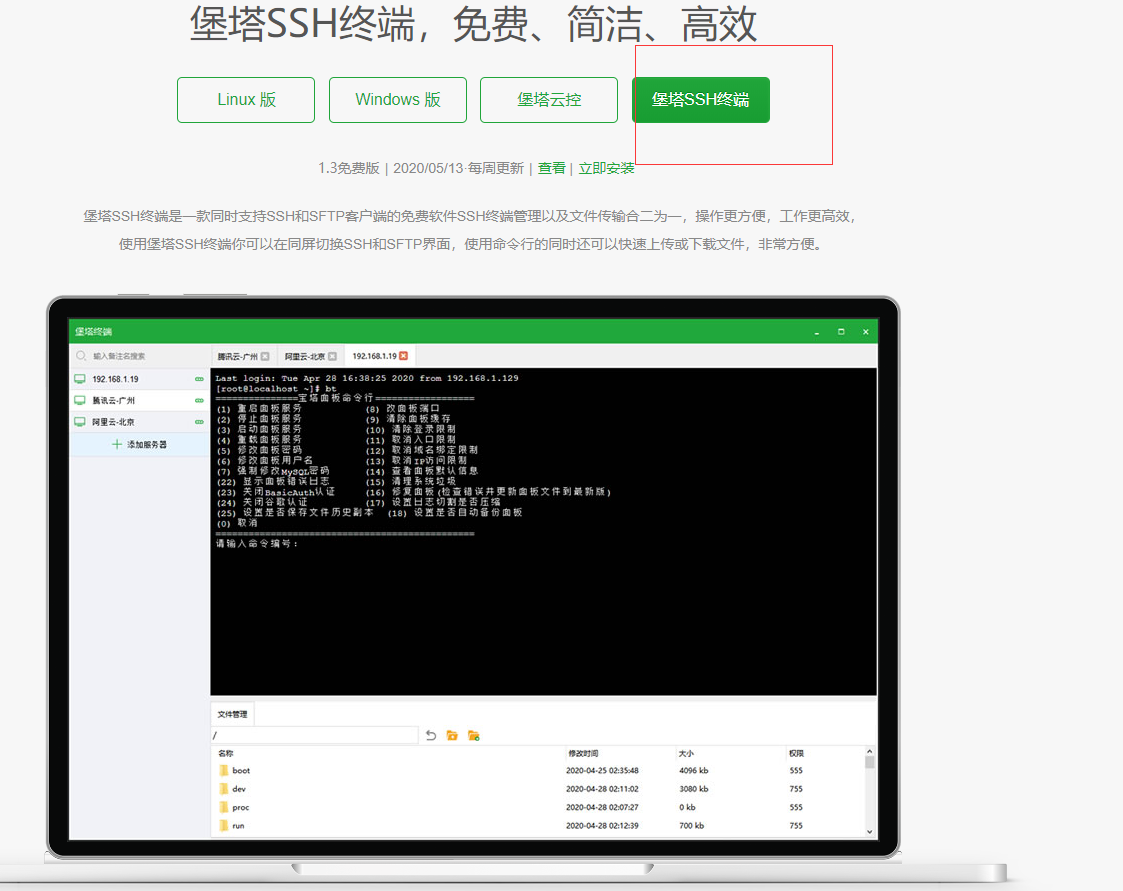Click the 立即安装 link
Screen dimensions: 1123x891
click(607, 168)
